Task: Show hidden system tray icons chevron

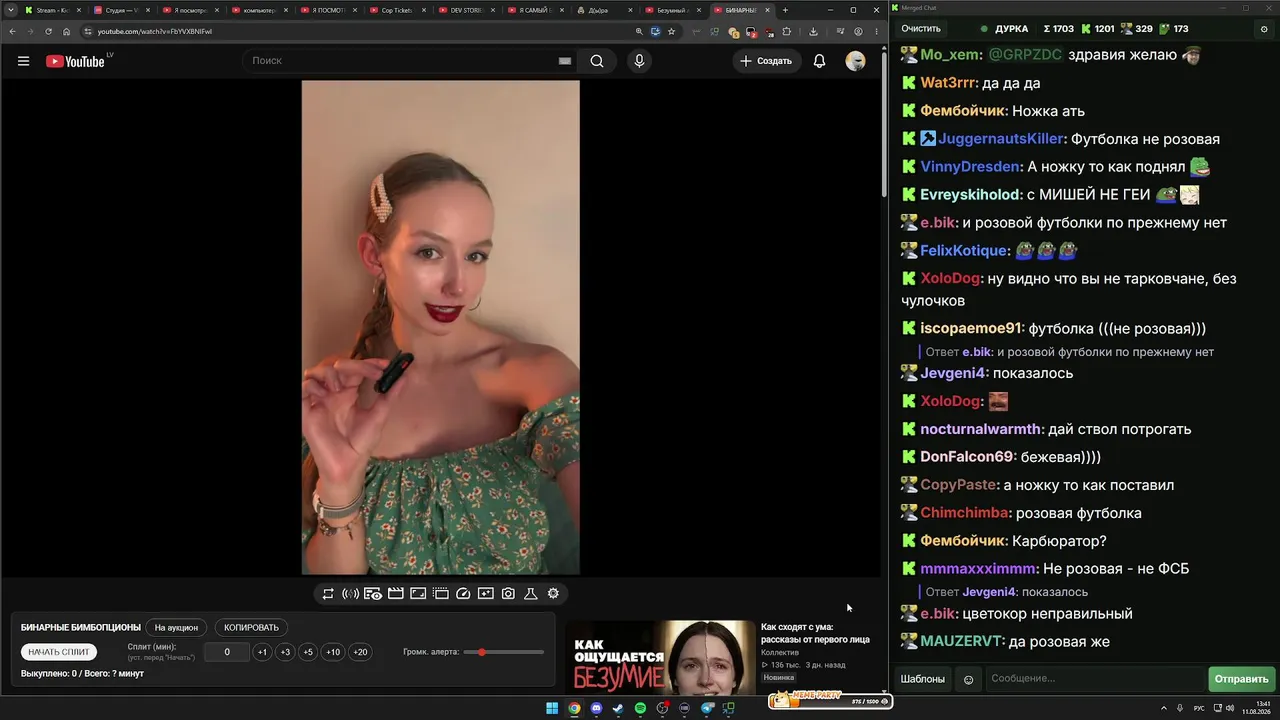Action: tap(1163, 708)
